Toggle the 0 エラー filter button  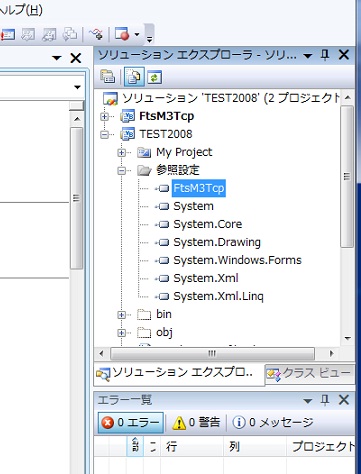(131, 423)
